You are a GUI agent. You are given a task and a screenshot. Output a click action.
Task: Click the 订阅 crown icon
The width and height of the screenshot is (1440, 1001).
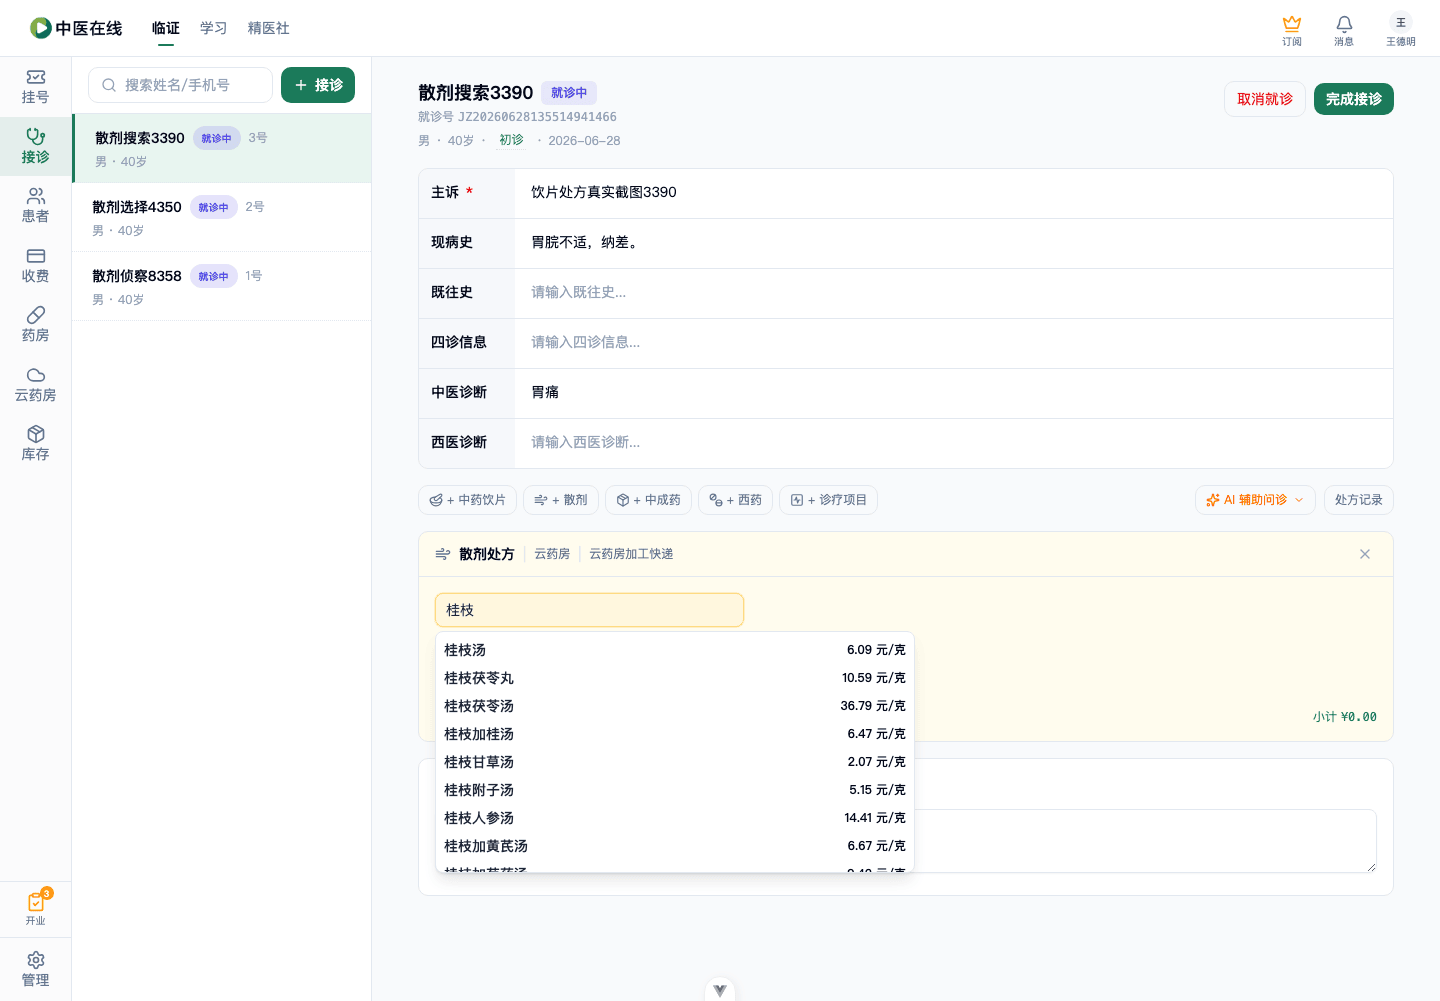click(x=1292, y=30)
